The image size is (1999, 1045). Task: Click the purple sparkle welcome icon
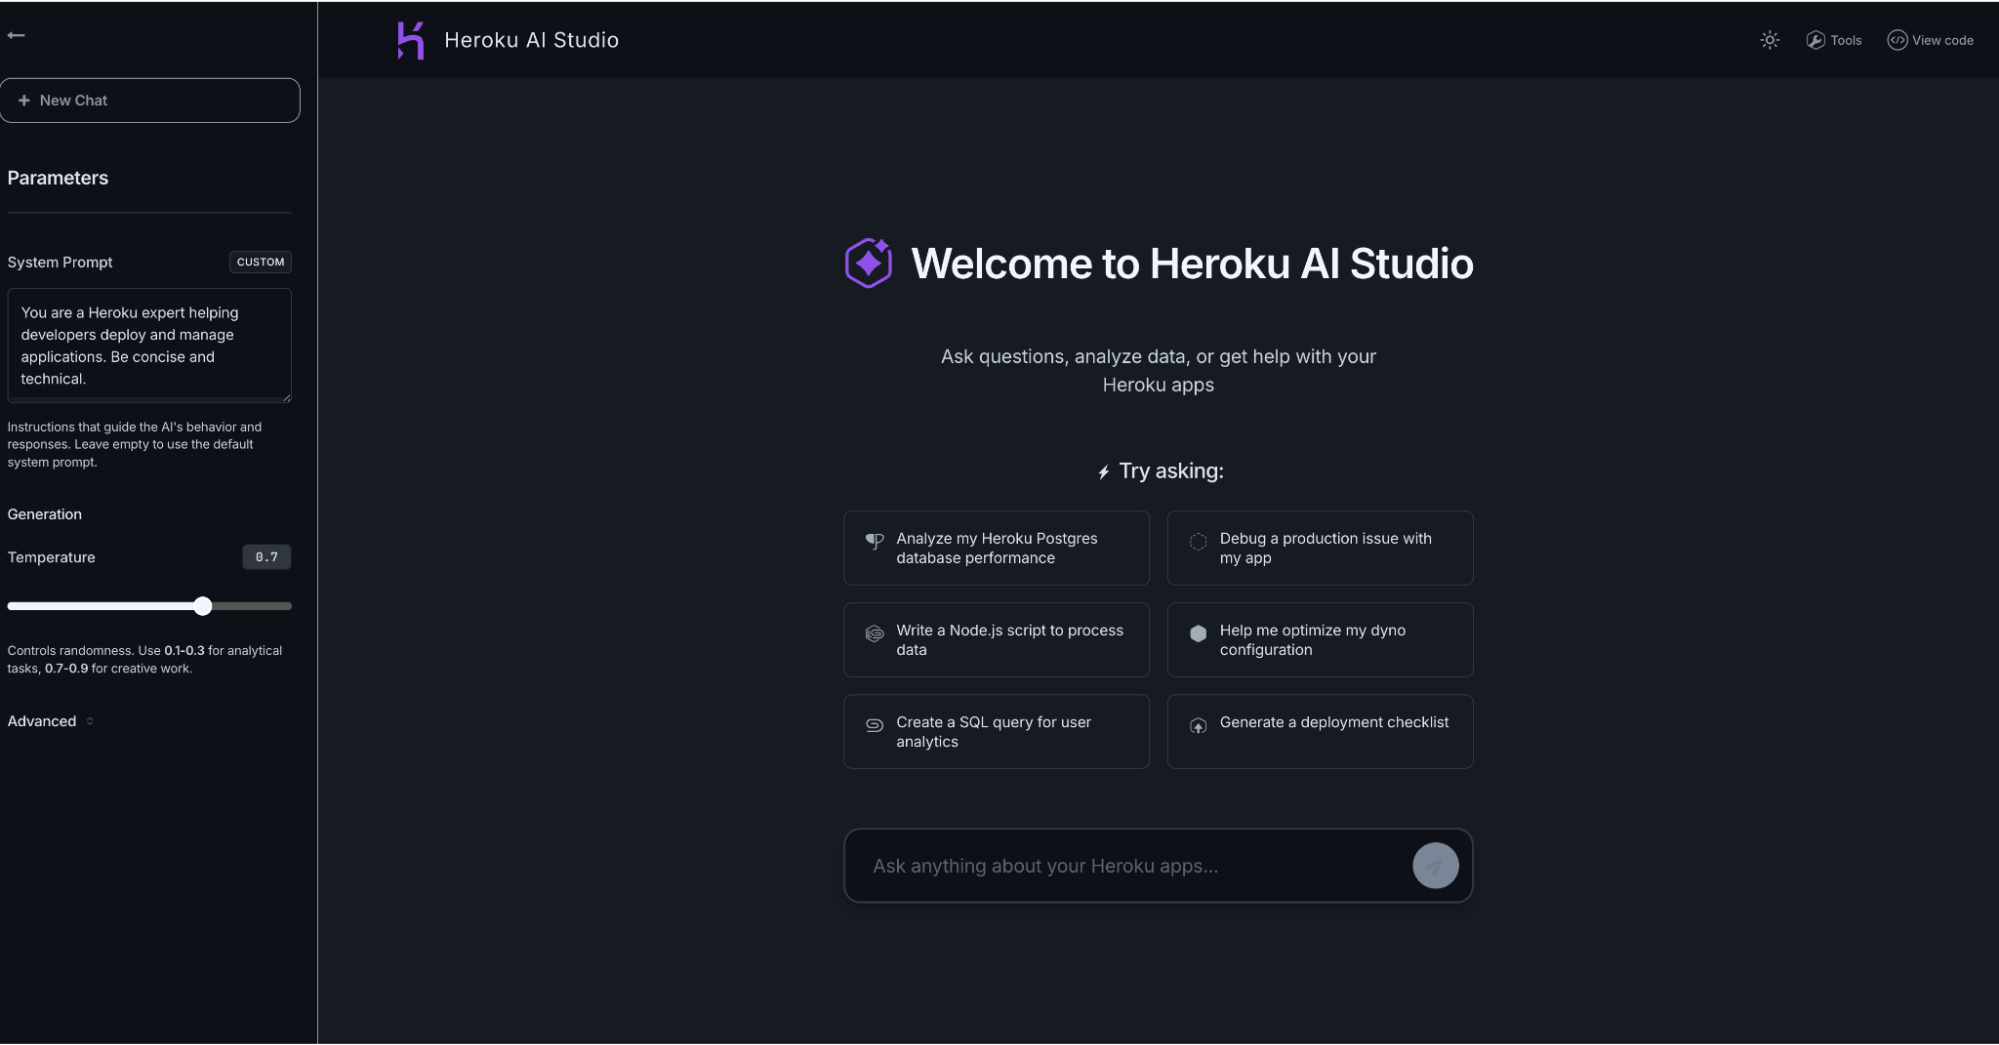868,263
